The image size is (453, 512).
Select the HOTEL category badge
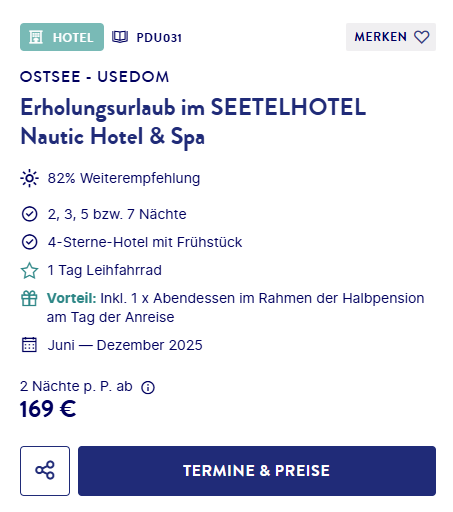point(62,37)
